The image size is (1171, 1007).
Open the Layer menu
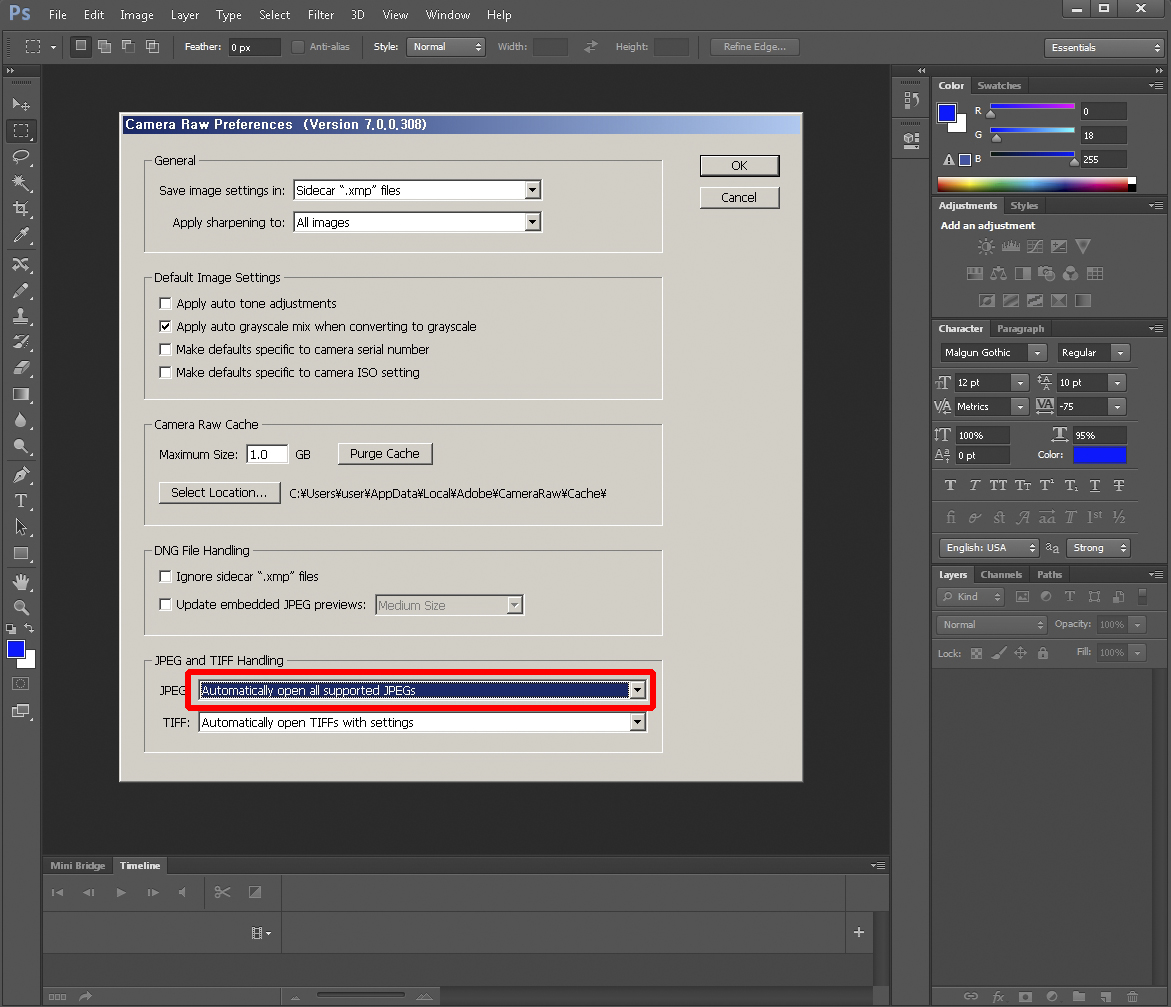pyautogui.click(x=184, y=15)
